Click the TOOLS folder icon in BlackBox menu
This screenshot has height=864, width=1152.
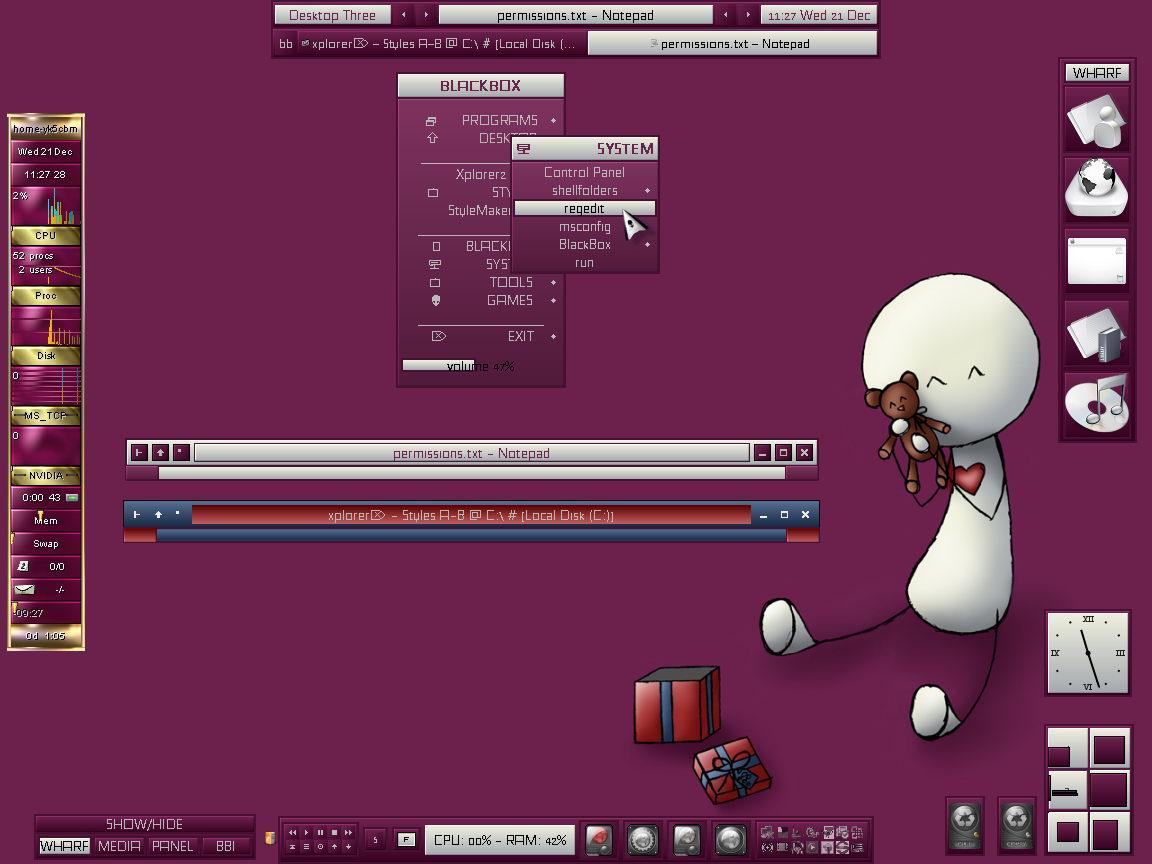click(x=435, y=282)
